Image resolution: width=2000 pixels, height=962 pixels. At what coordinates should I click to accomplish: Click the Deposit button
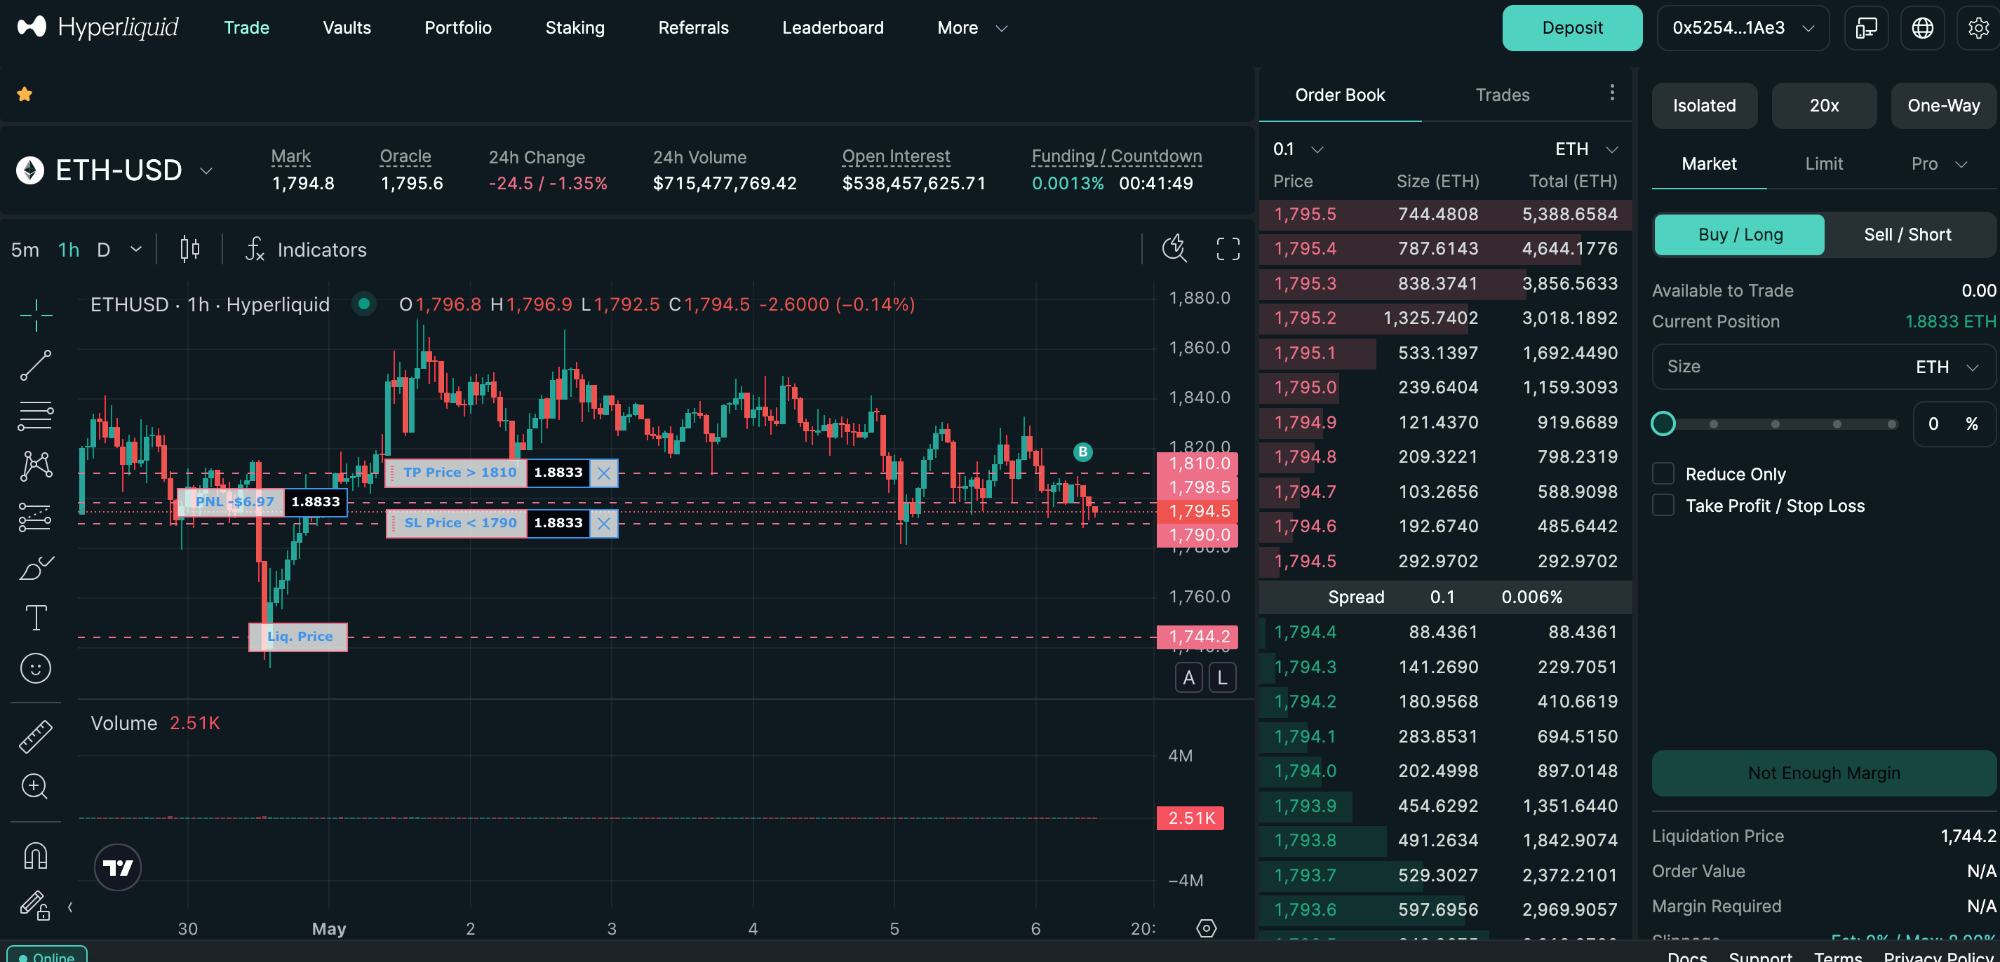click(1572, 28)
